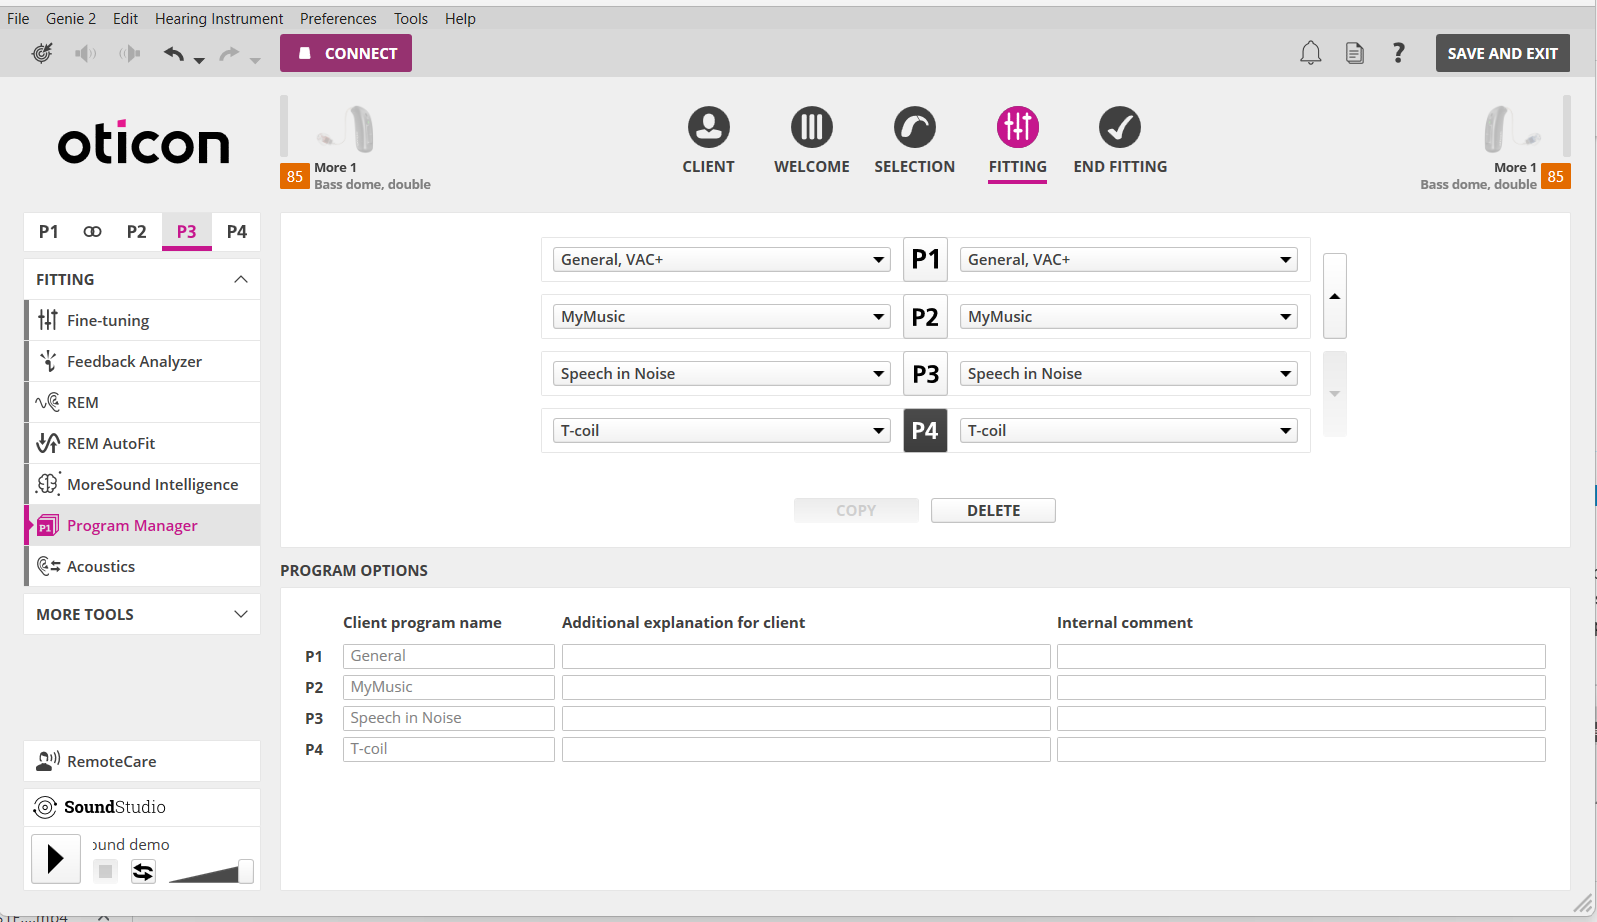Open the END FITTING checkmark icon
Screen dimensions: 1597x922
pos(1120,127)
